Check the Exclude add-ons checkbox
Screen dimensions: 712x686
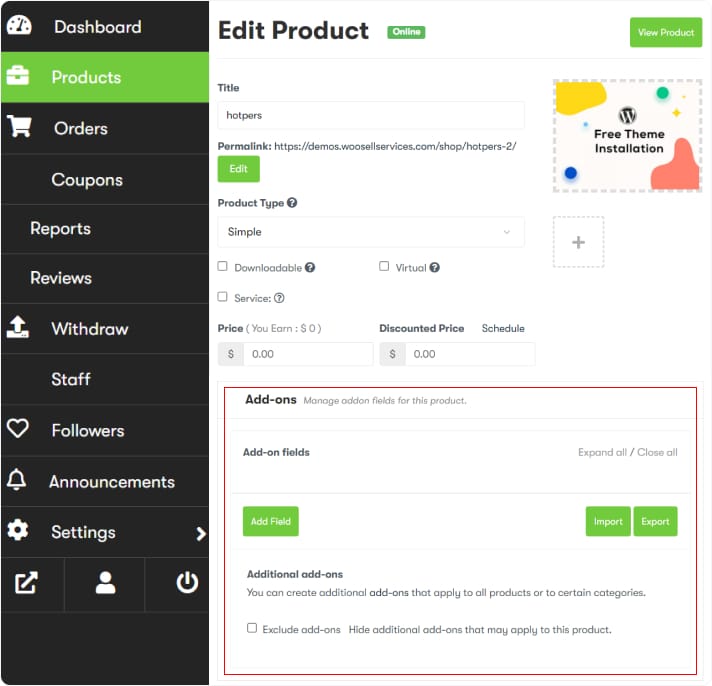(252, 629)
